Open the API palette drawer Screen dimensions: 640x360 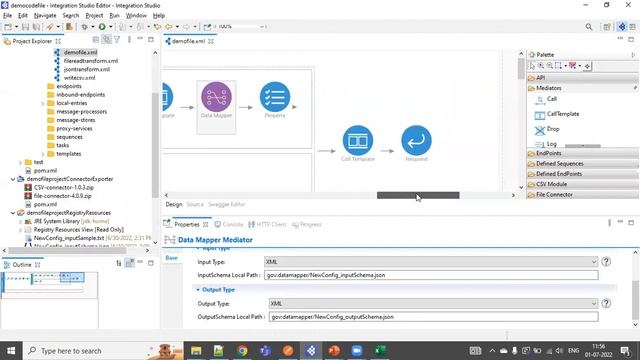coord(582,78)
